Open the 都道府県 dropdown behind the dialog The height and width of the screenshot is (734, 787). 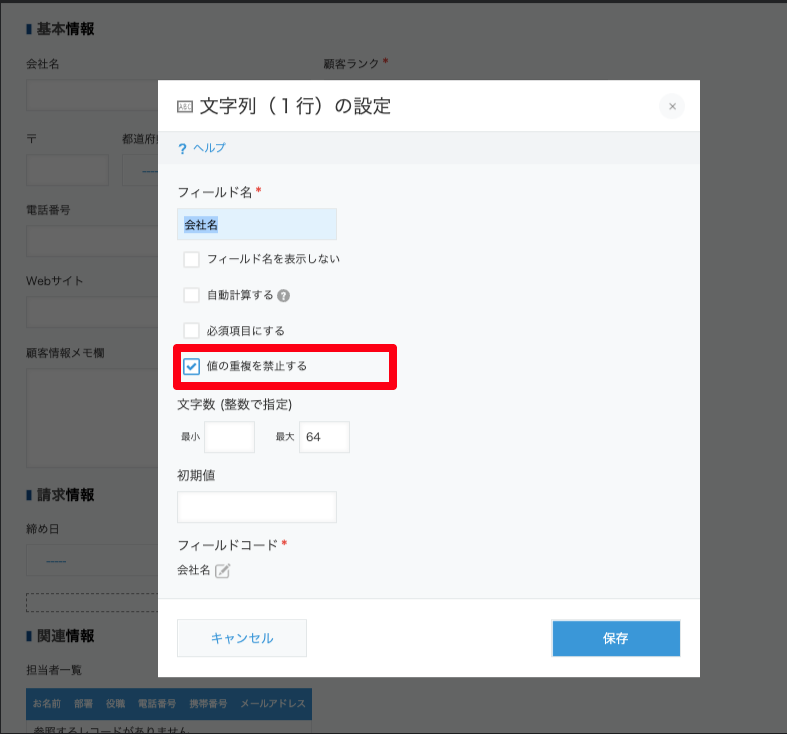[x=140, y=170]
